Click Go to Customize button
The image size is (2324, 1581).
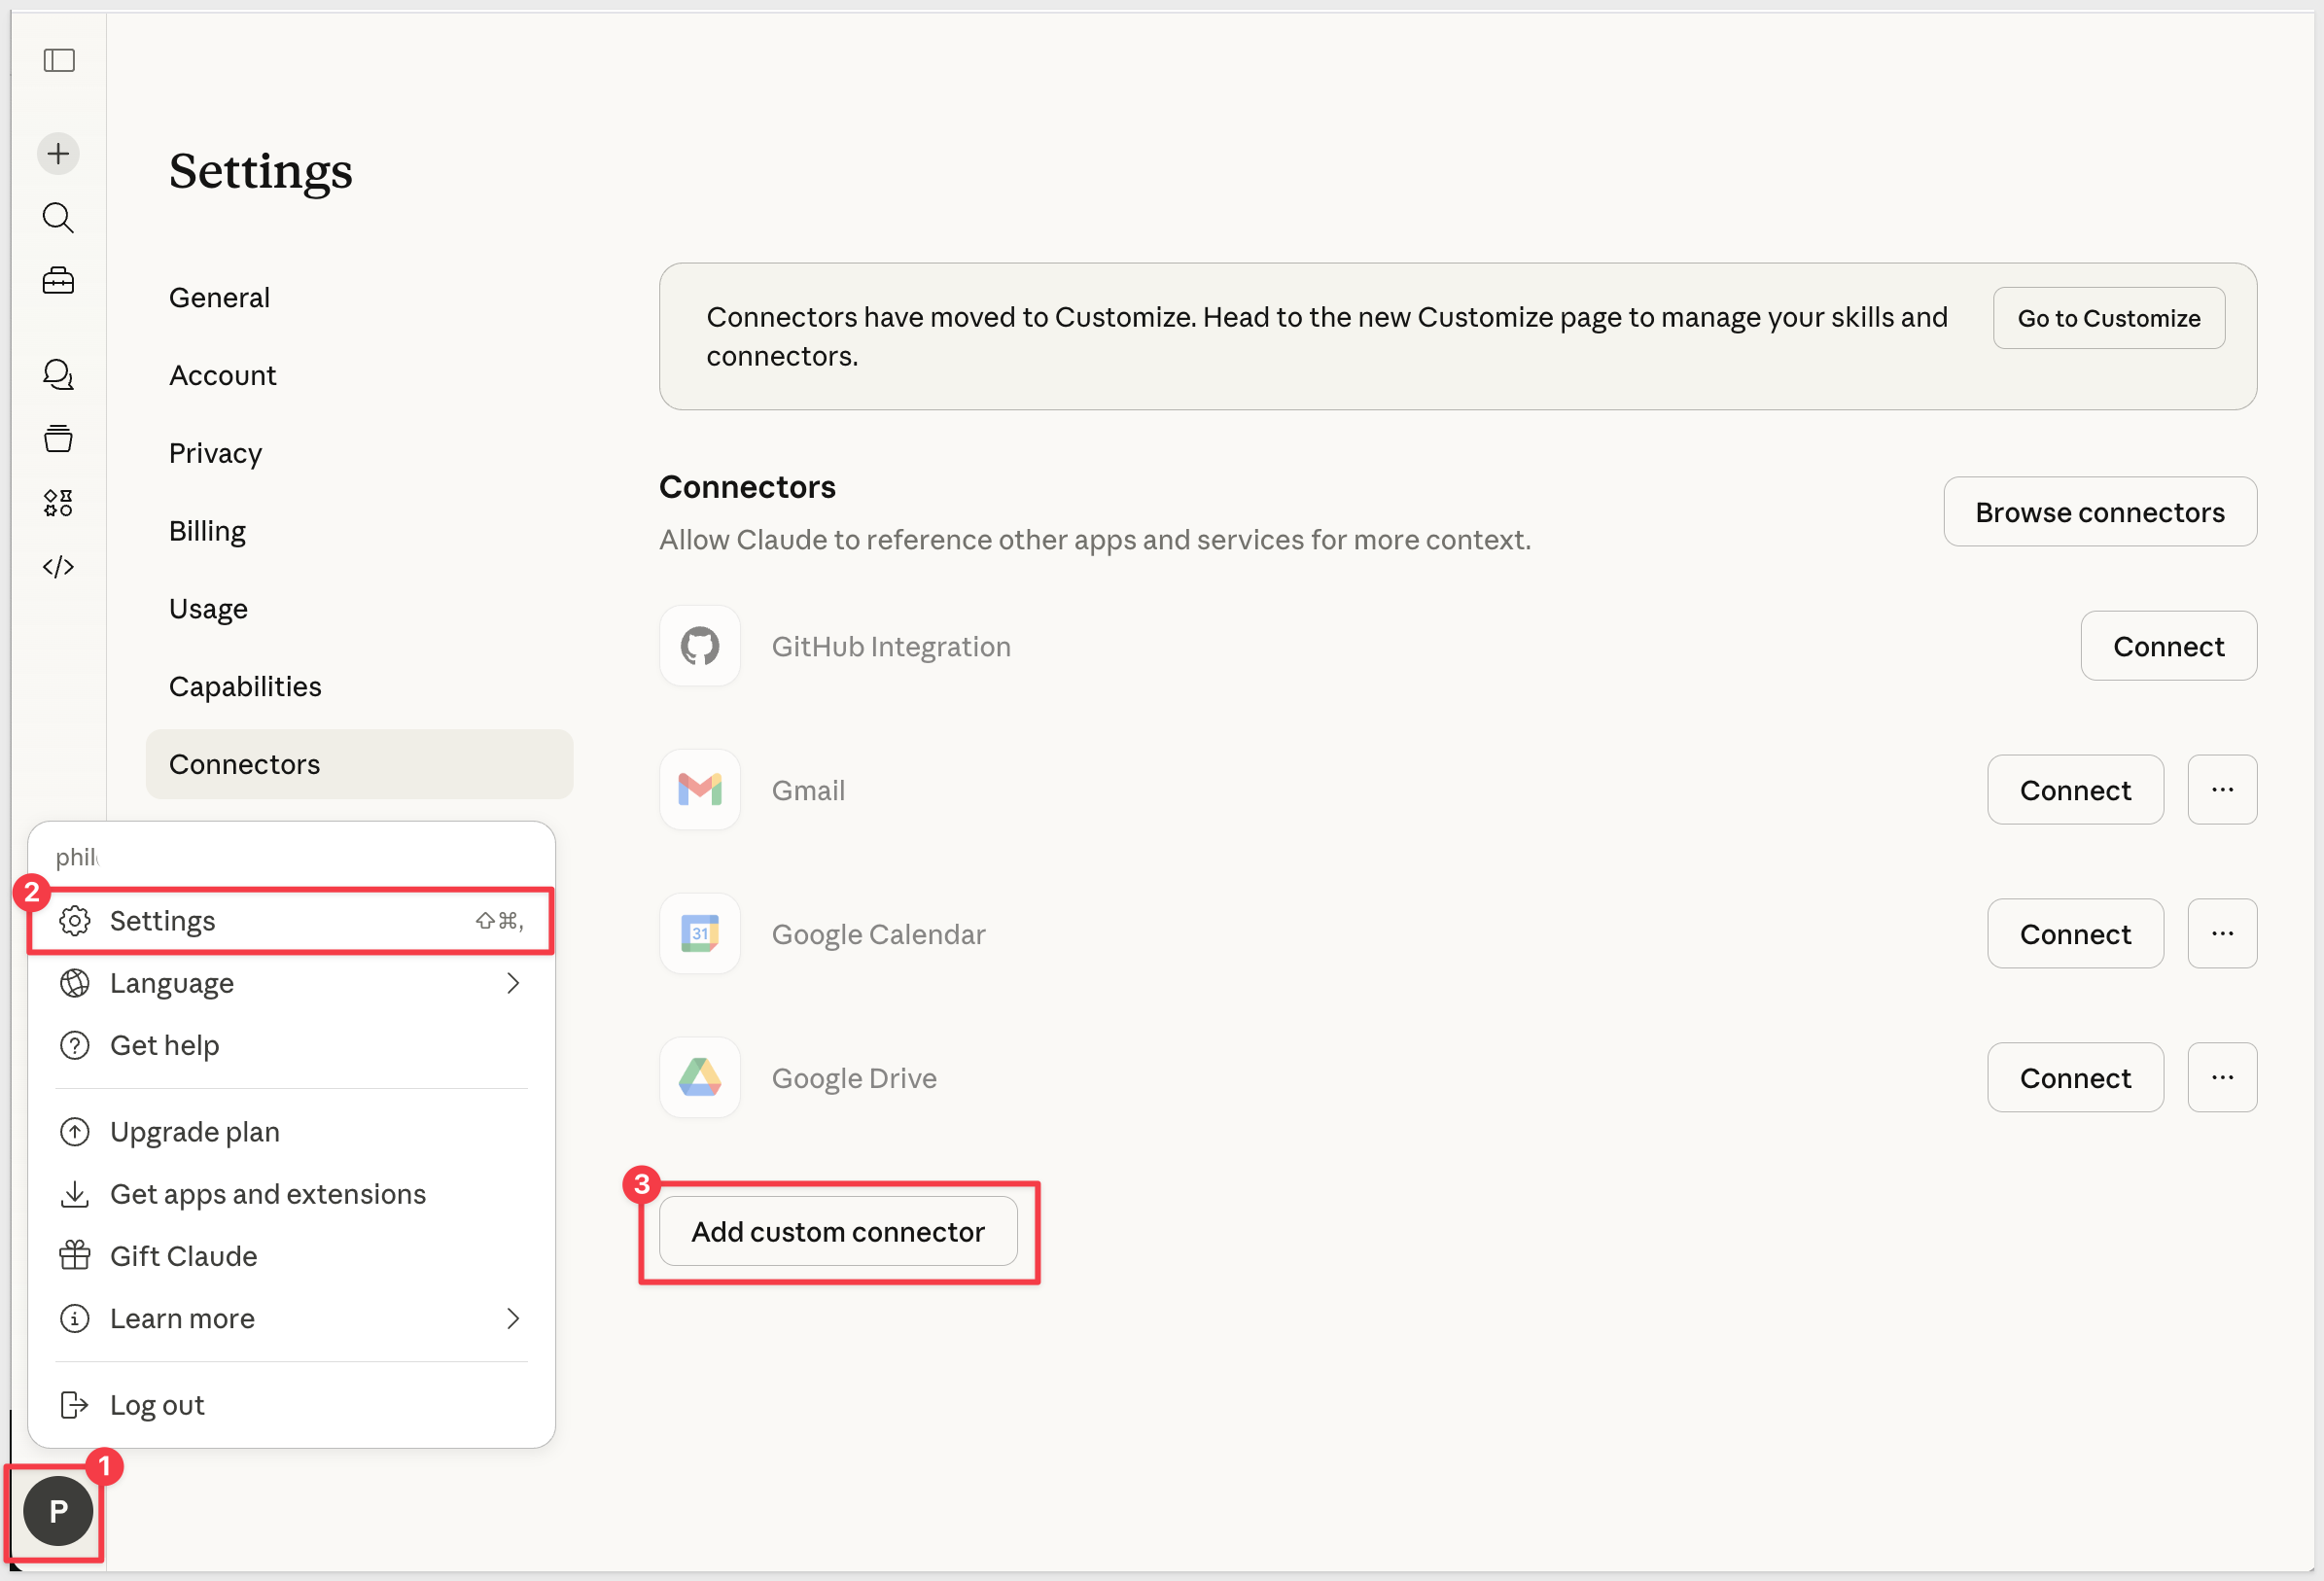point(2108,318)
